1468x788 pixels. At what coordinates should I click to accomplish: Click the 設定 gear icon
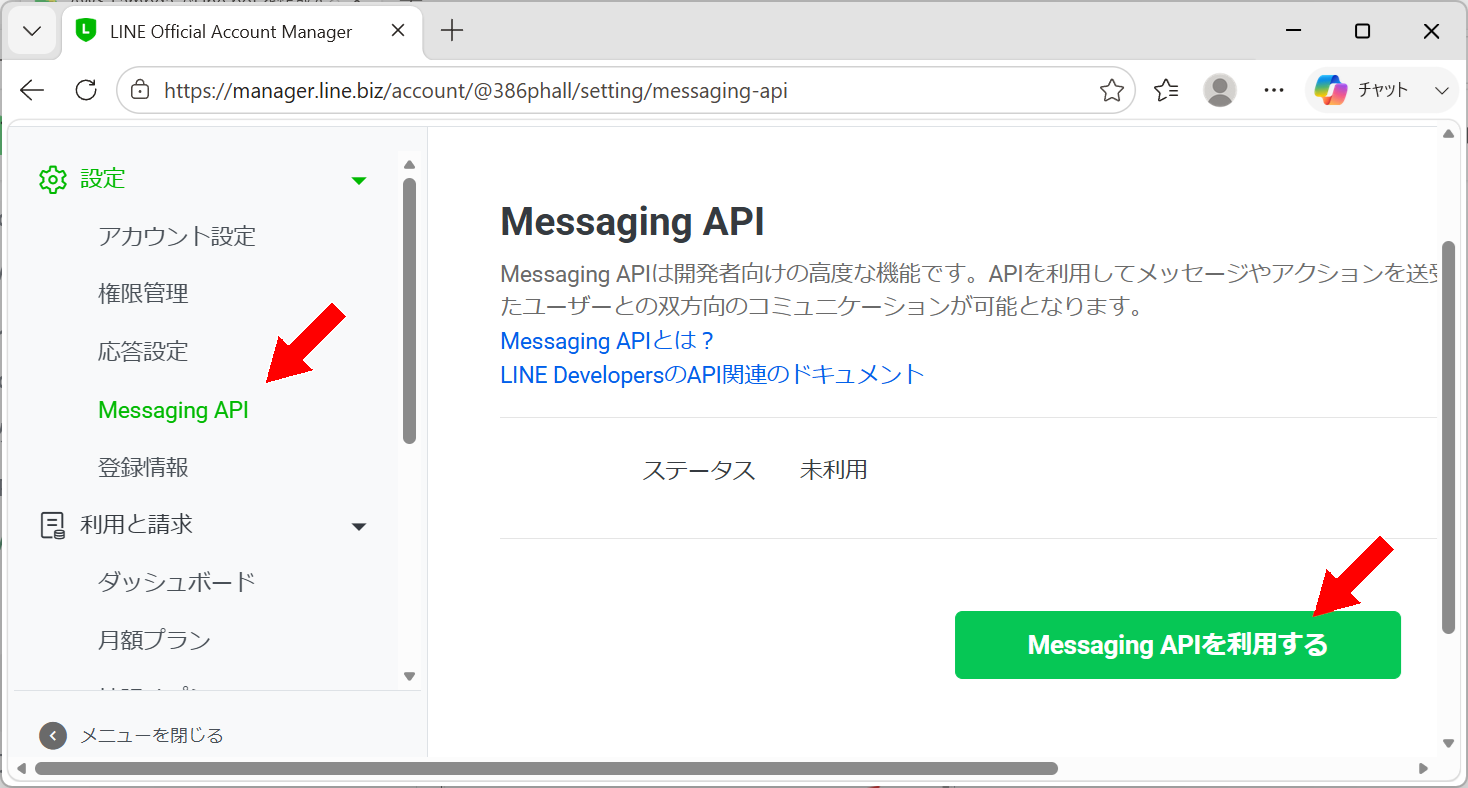[53, 179]
